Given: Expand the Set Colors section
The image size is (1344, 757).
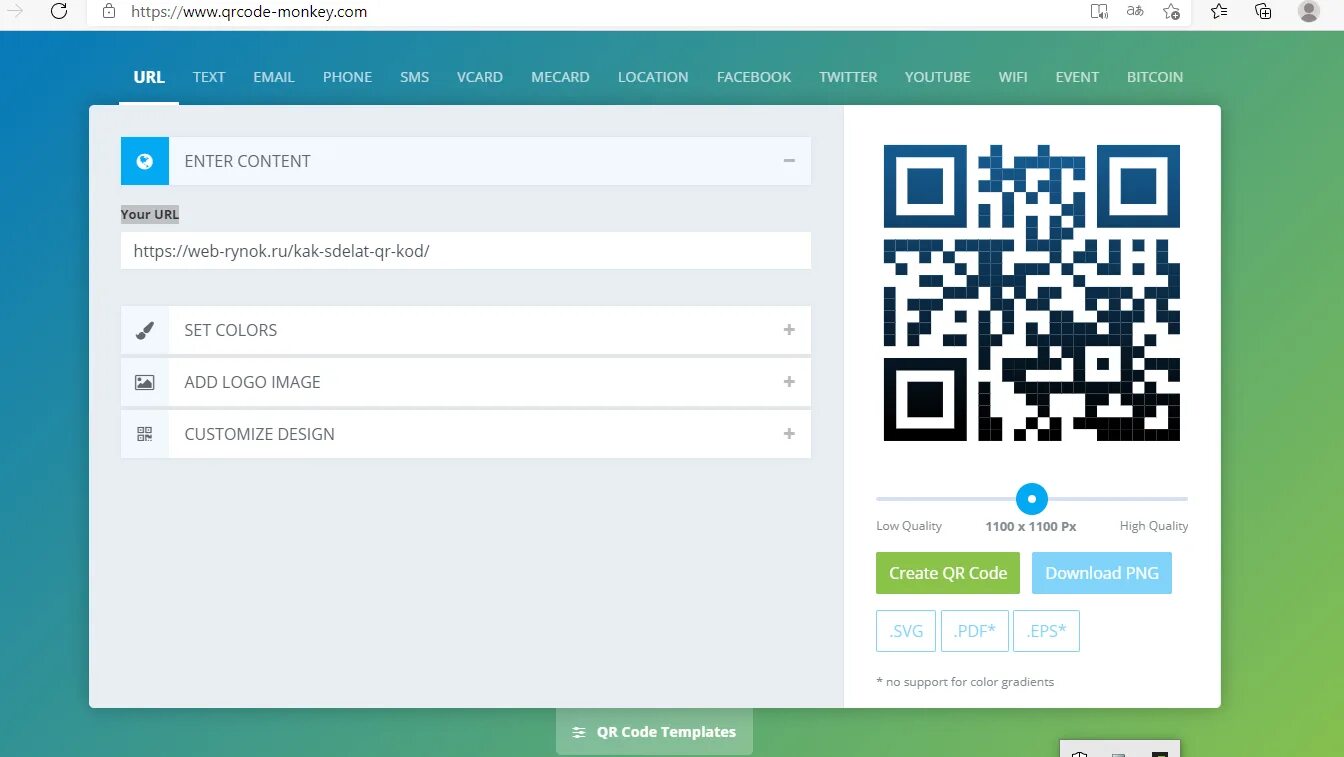Looking at the screenshot, I should pyautogui.click(x=789, y=329).
